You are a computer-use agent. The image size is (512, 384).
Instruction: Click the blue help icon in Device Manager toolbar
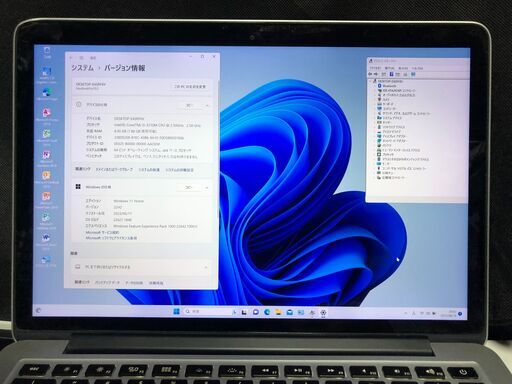391,74
